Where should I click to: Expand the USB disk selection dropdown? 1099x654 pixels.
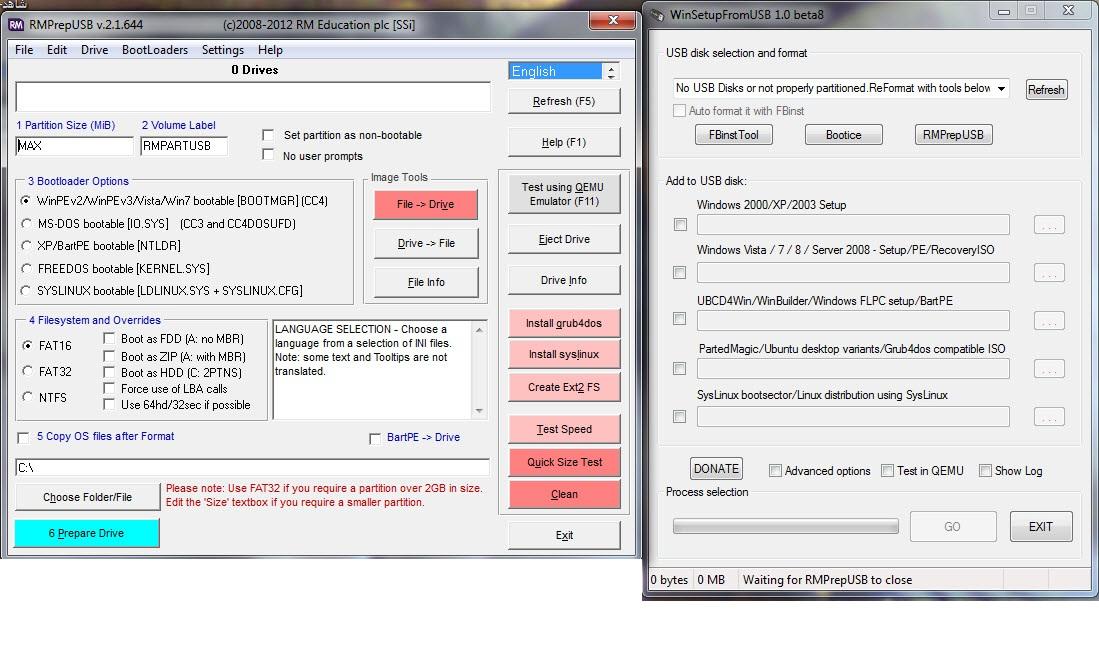point(1002,88)
